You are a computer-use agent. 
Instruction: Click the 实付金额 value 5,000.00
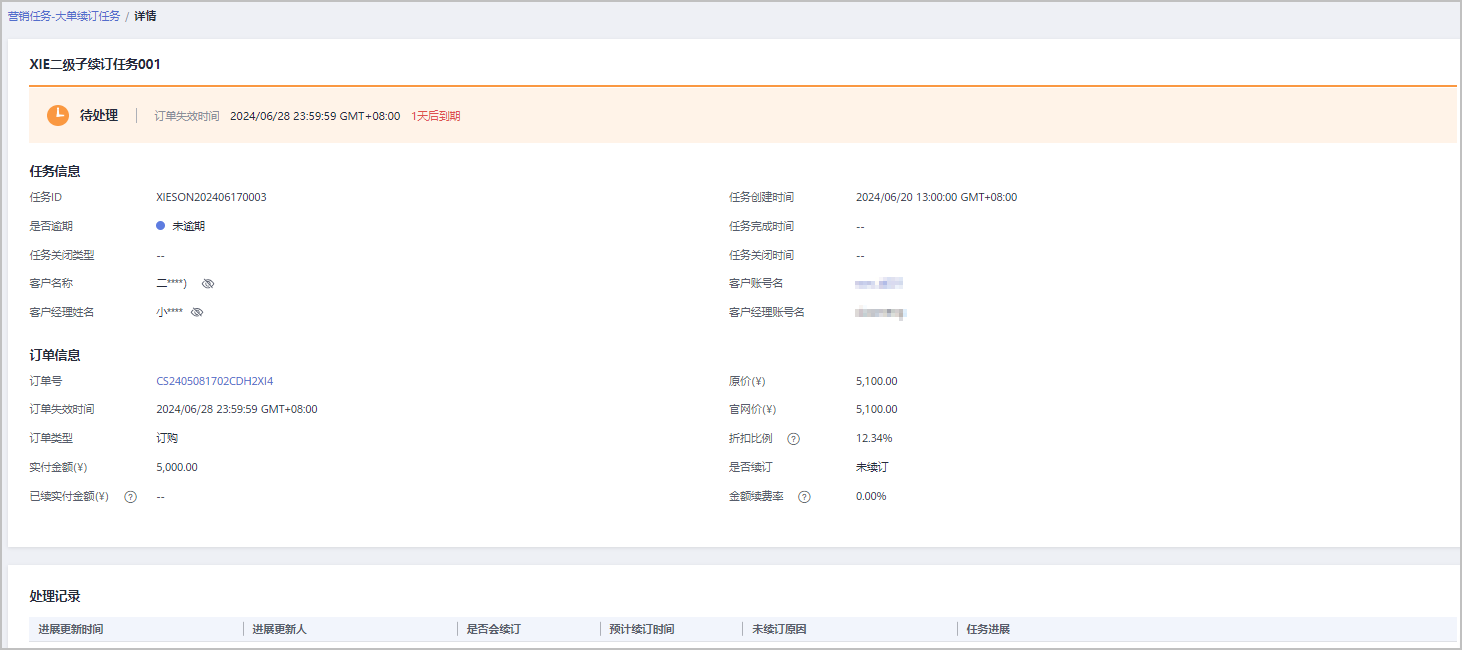point(177,467)
